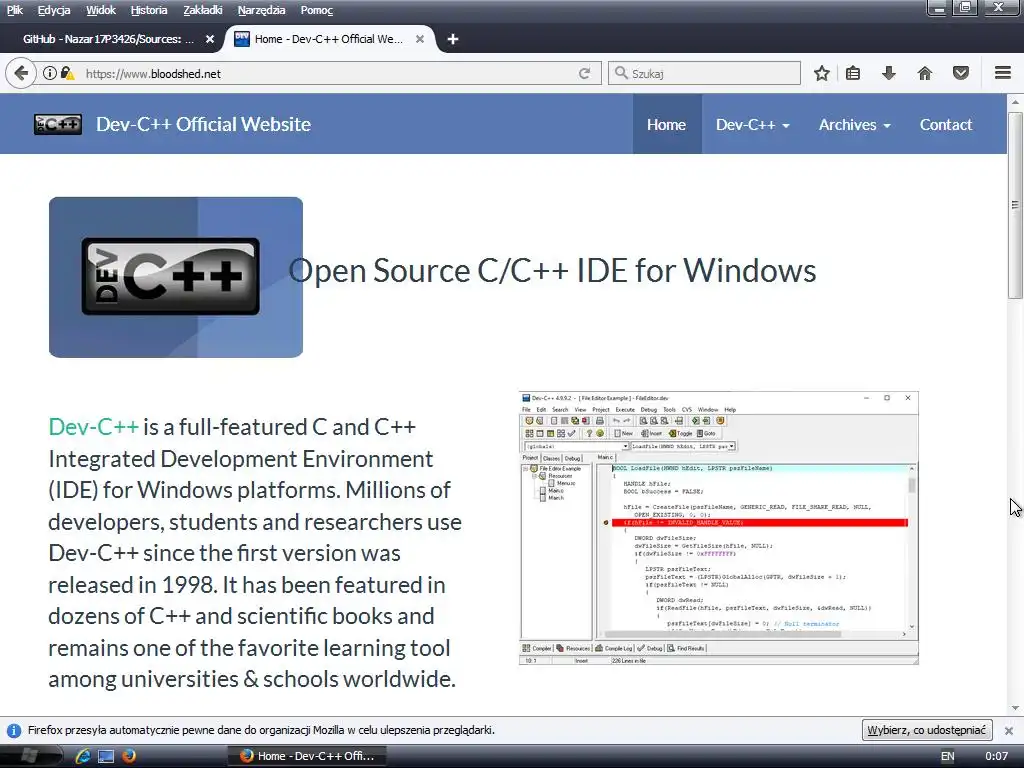Click the EN language indicator in tray
The height and width of the screenshot is (768, 1024).
pyautogui.click(x=948, y=756)
